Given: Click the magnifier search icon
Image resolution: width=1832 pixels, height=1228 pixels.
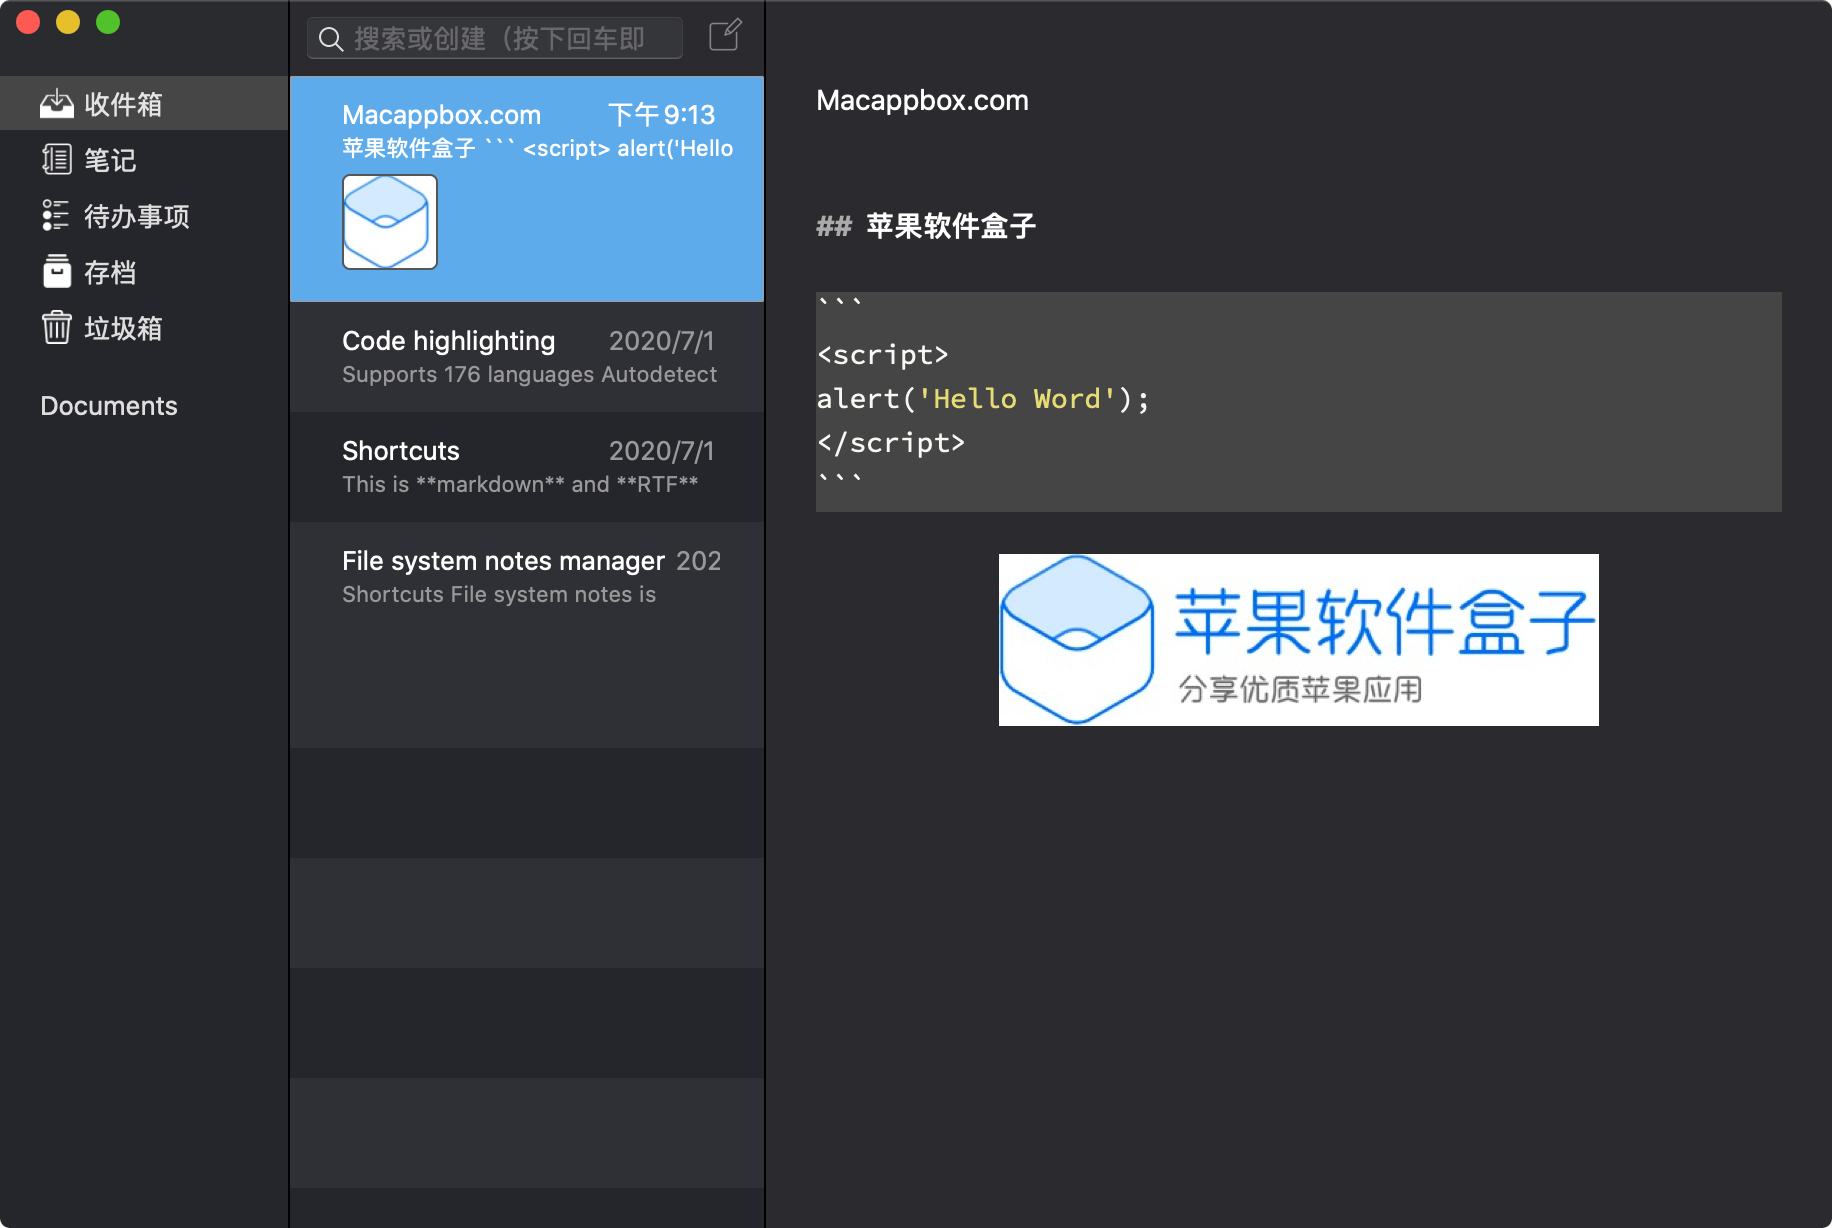Looking at the screenshot, I should point(331,39).
